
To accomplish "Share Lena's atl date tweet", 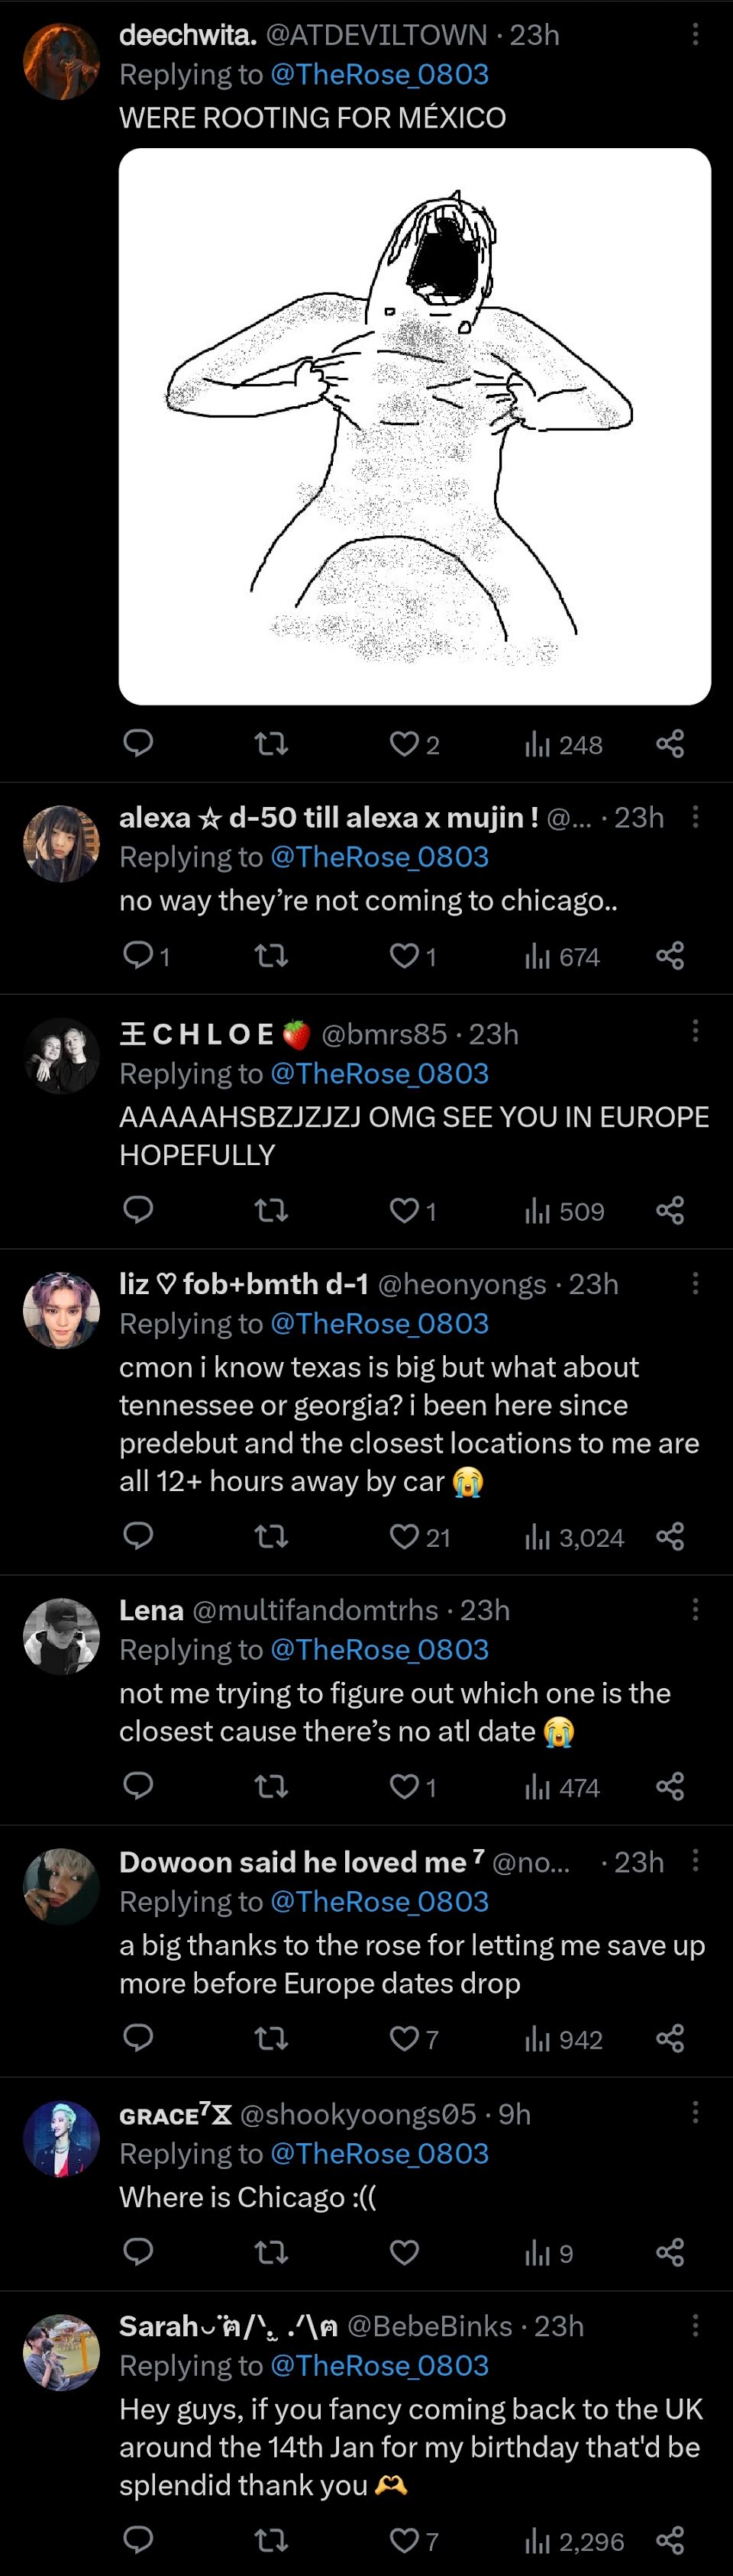I will 670,1786.
